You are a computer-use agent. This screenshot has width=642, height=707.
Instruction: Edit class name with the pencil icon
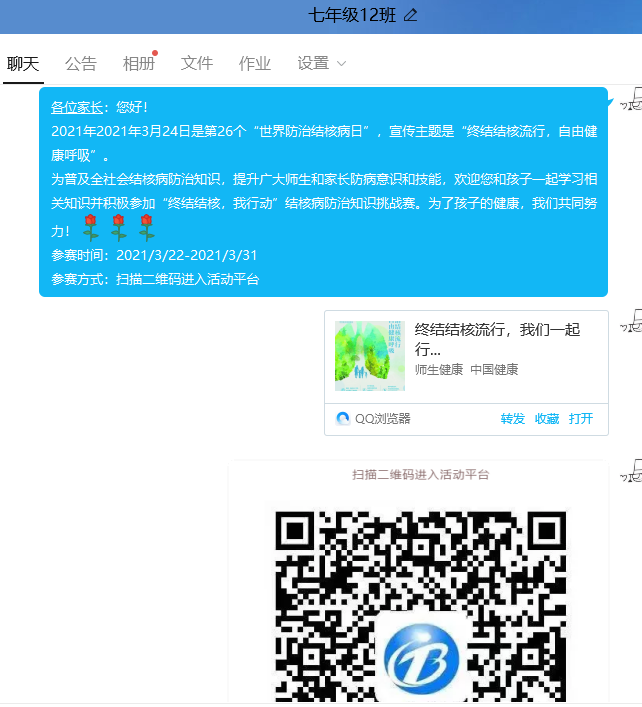point(410,15)
